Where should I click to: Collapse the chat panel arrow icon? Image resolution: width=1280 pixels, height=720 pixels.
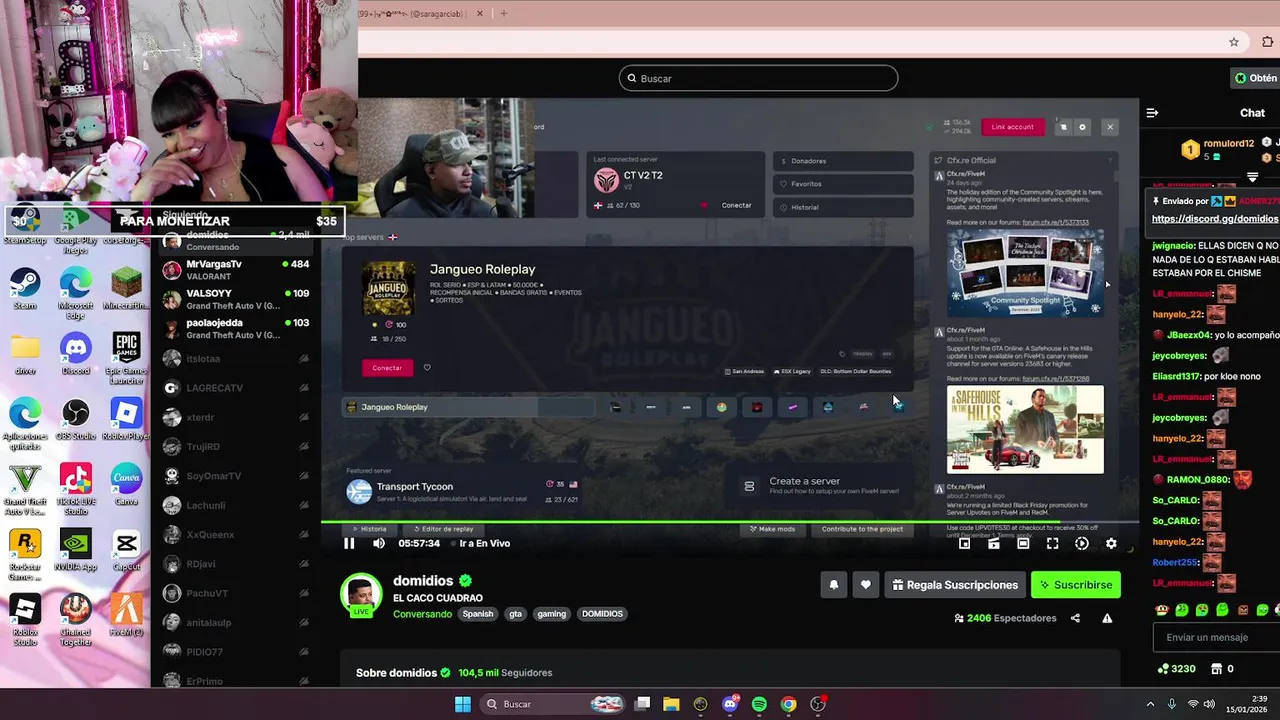pyautogui.click(x=1152, y=113)
